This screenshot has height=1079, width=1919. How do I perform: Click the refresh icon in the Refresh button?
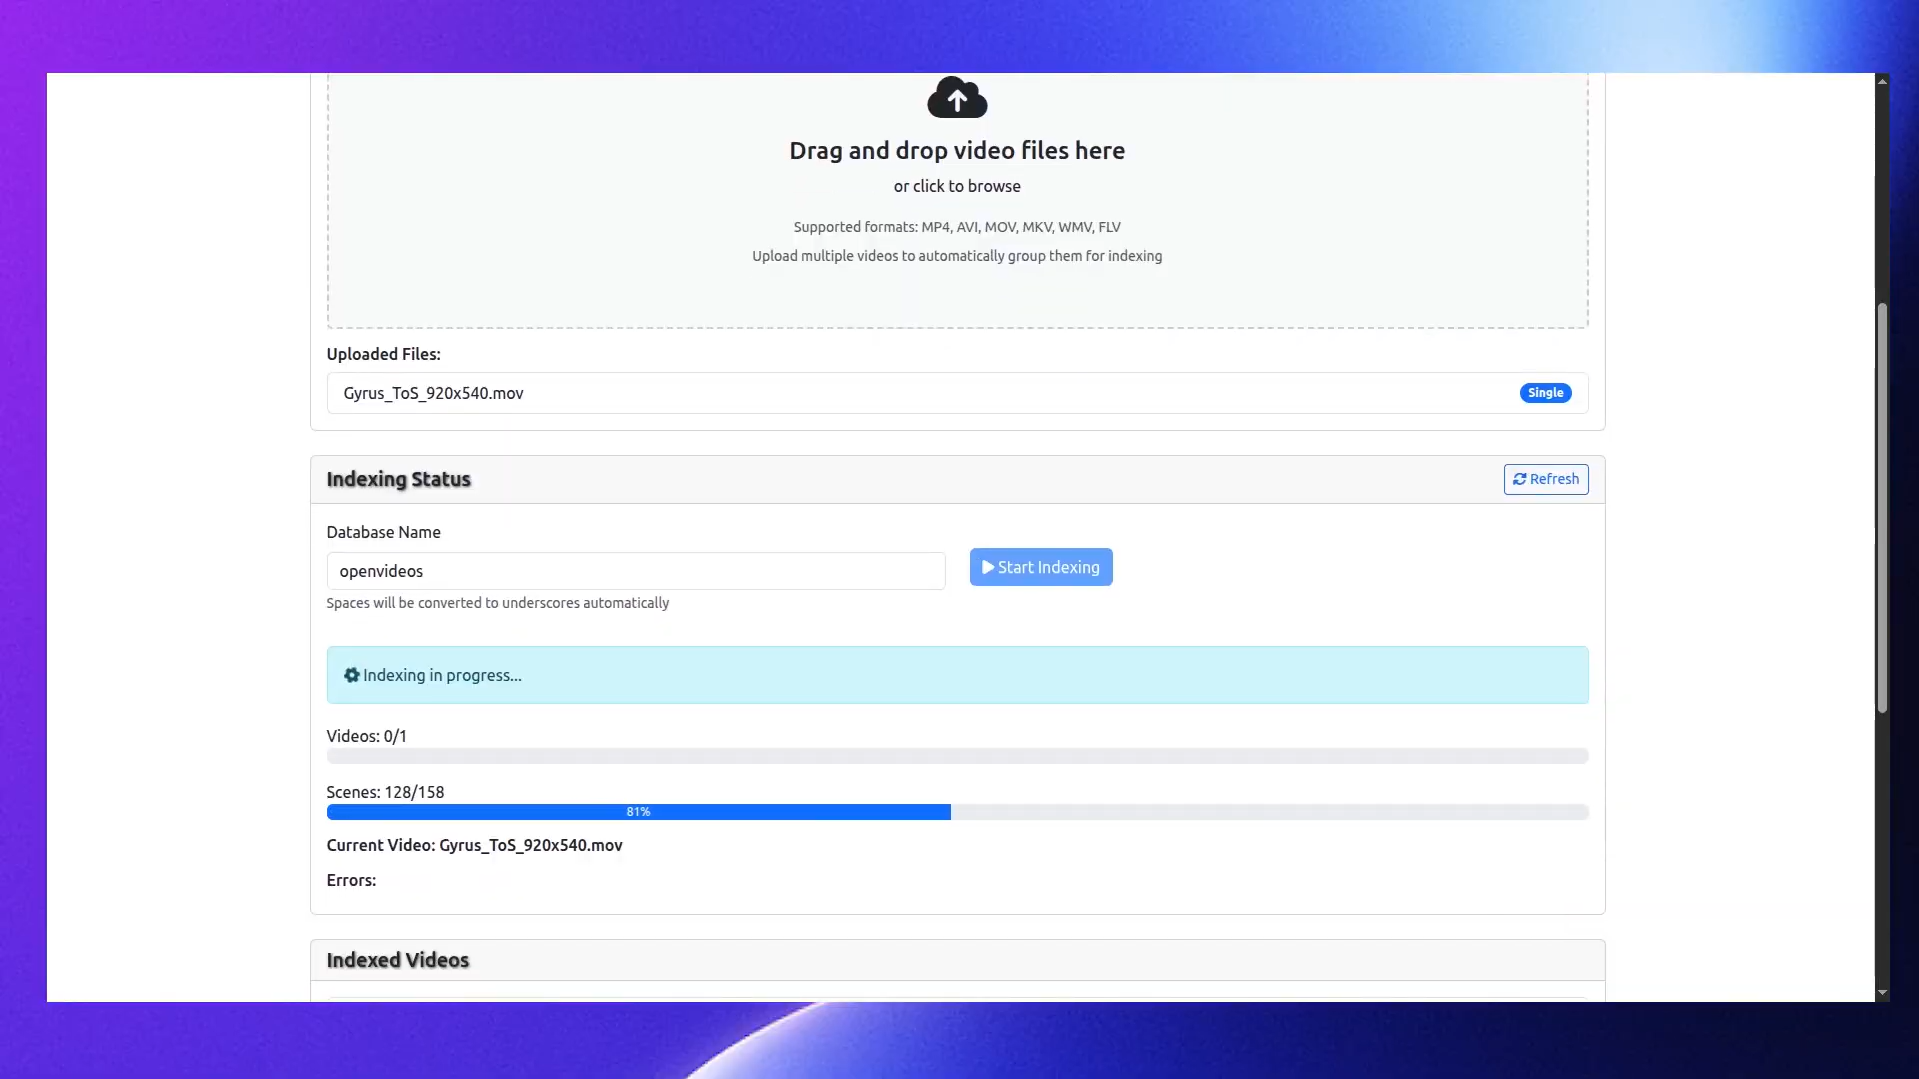[1520, 478]
